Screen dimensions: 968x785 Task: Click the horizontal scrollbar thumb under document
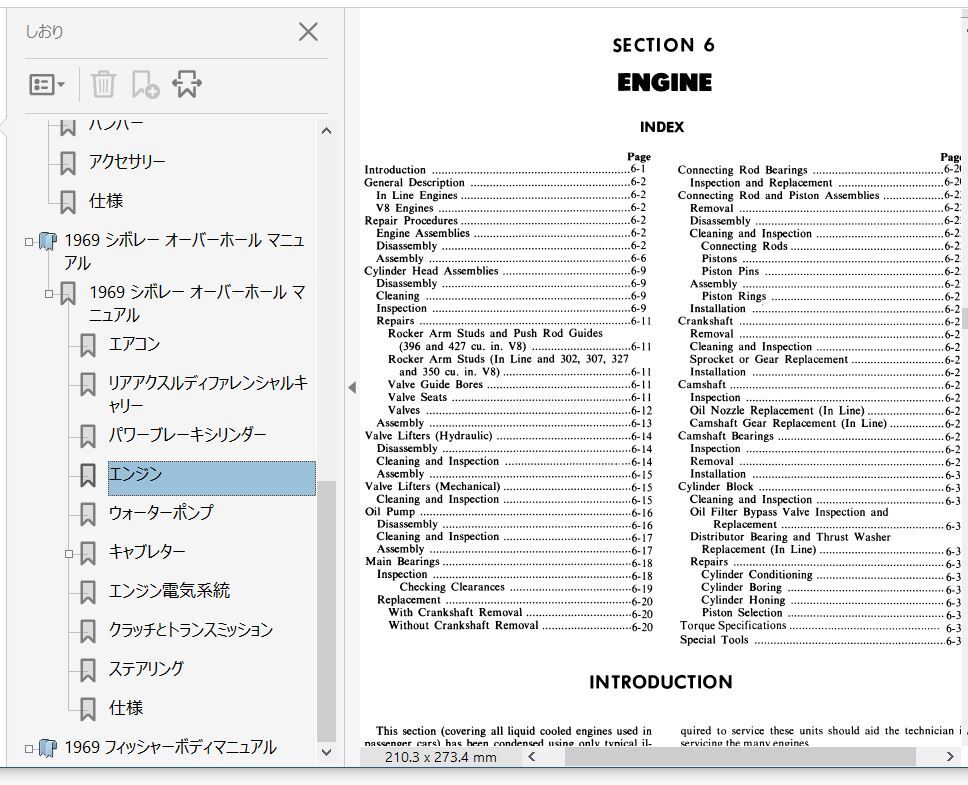(740, 756)
